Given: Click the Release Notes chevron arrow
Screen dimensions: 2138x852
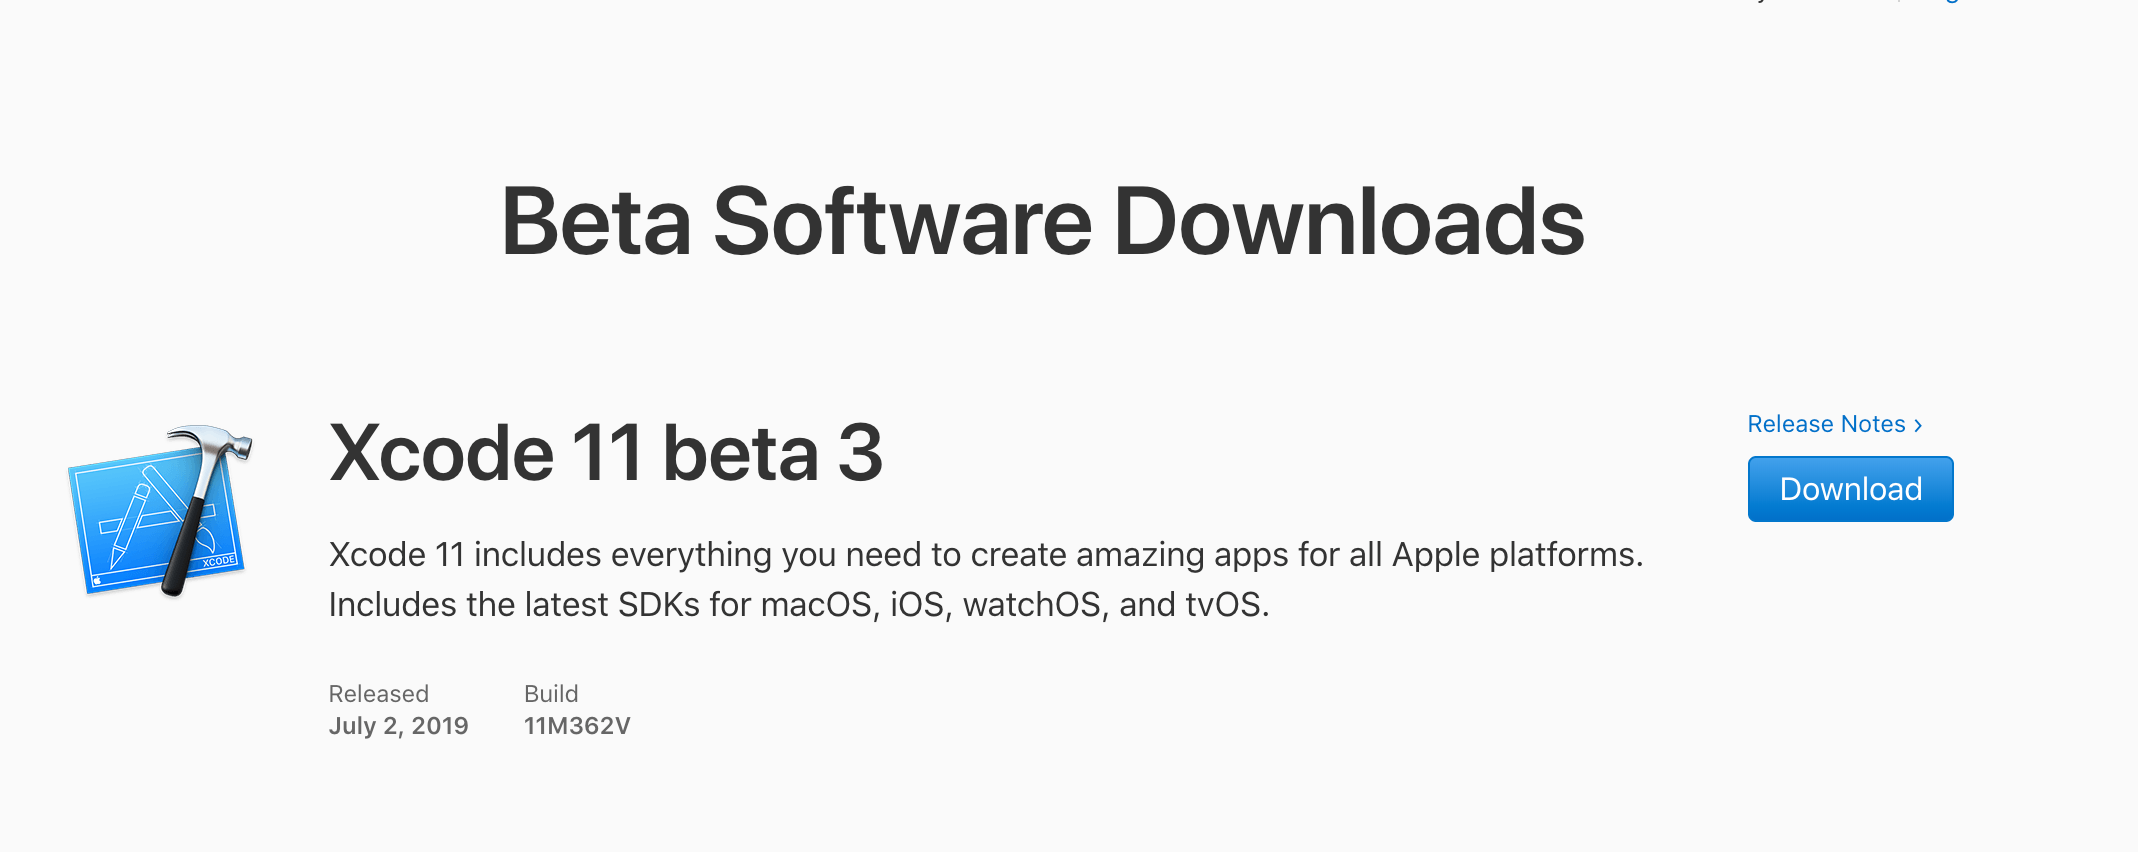Looking at the screenshot, I should point(1918,425).
